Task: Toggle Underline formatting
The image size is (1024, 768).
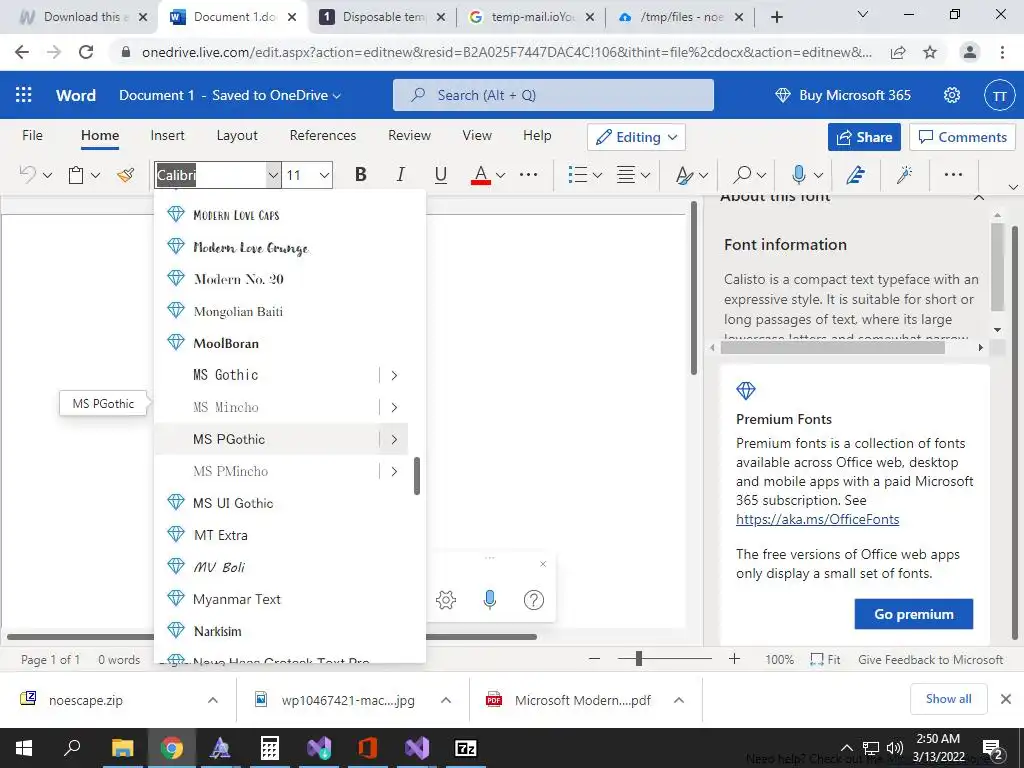Action: pyautogui.click(x=441, y=174)
